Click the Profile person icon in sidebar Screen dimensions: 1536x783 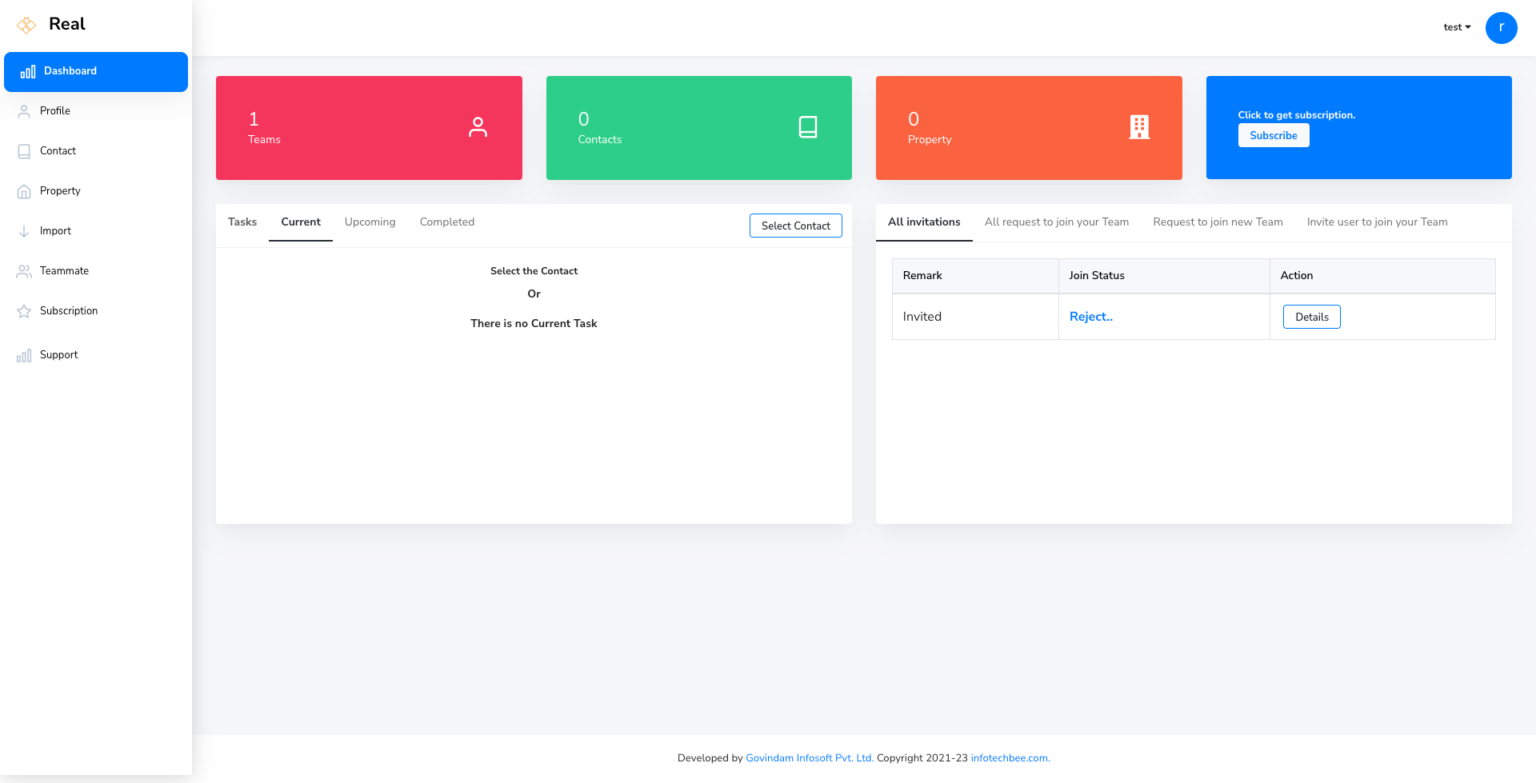tap(24, 111)
